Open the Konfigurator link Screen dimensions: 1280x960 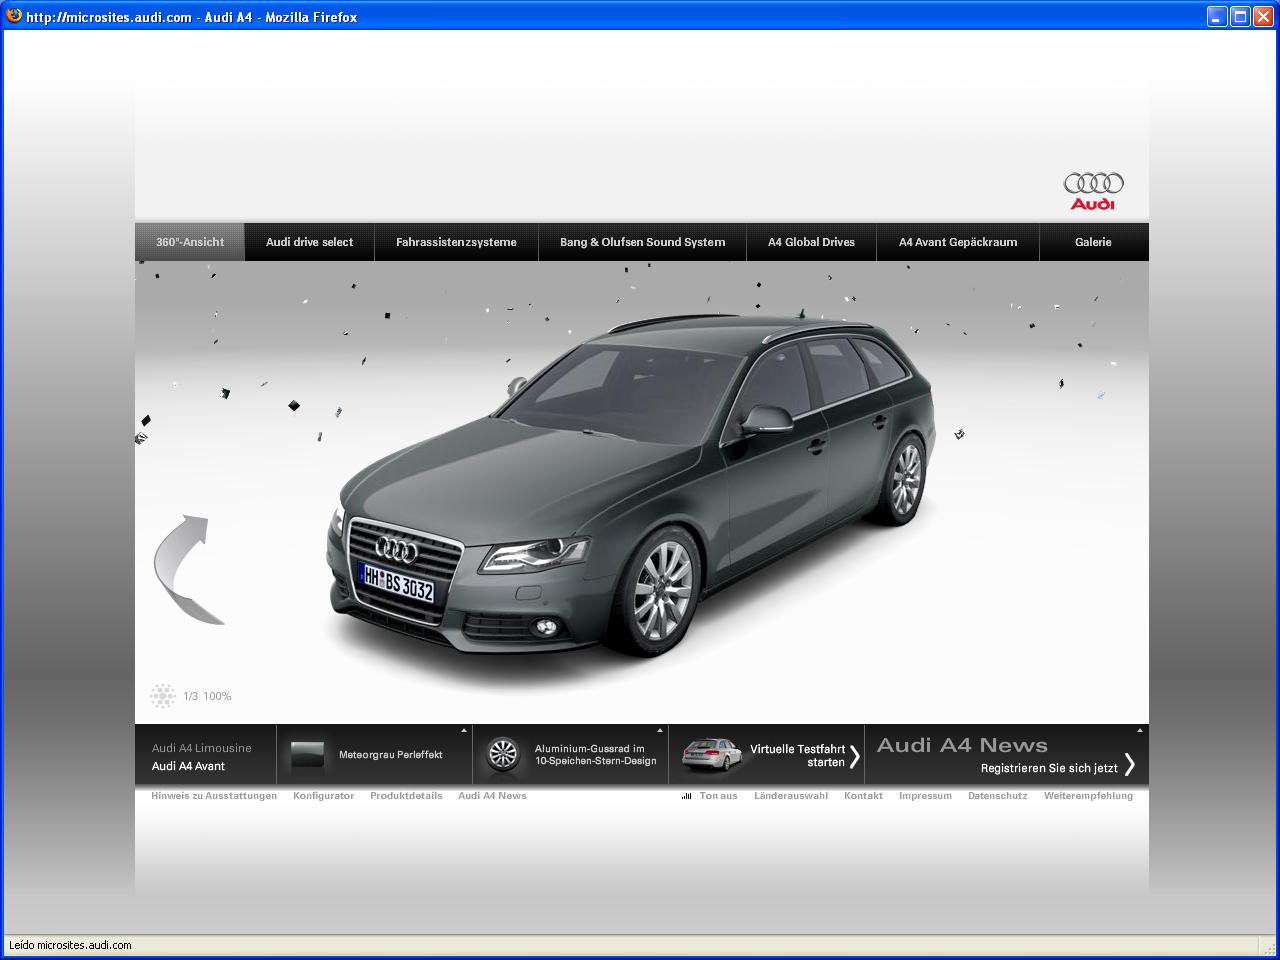click(323, 796)
